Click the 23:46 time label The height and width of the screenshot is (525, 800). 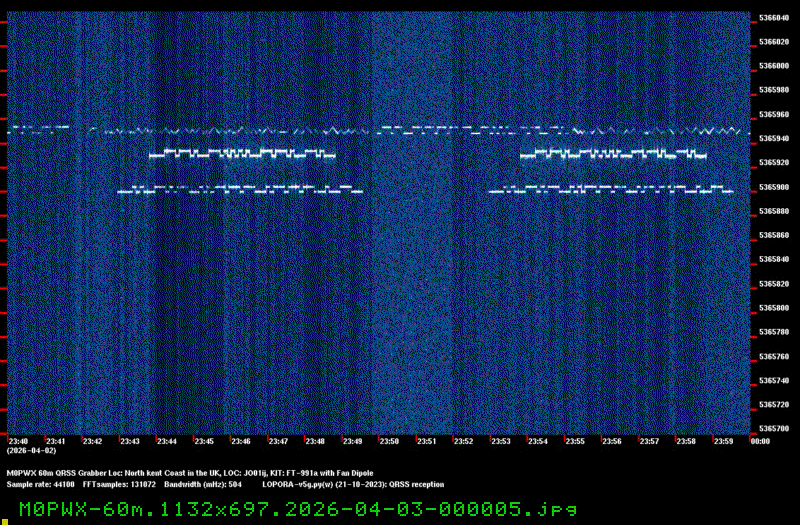pyautogui.click(x=241, y=441)
